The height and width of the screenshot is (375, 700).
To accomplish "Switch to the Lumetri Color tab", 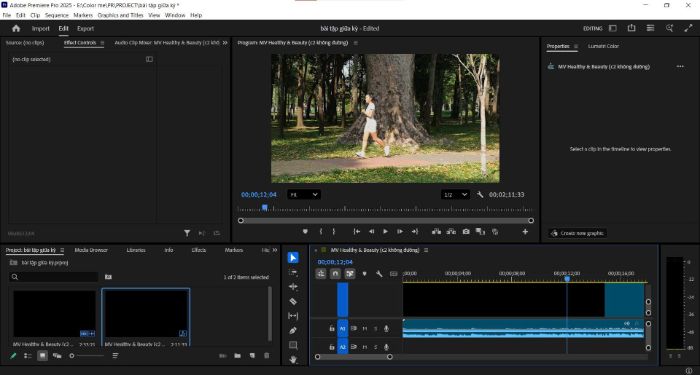I will click(x=603, y=46).
